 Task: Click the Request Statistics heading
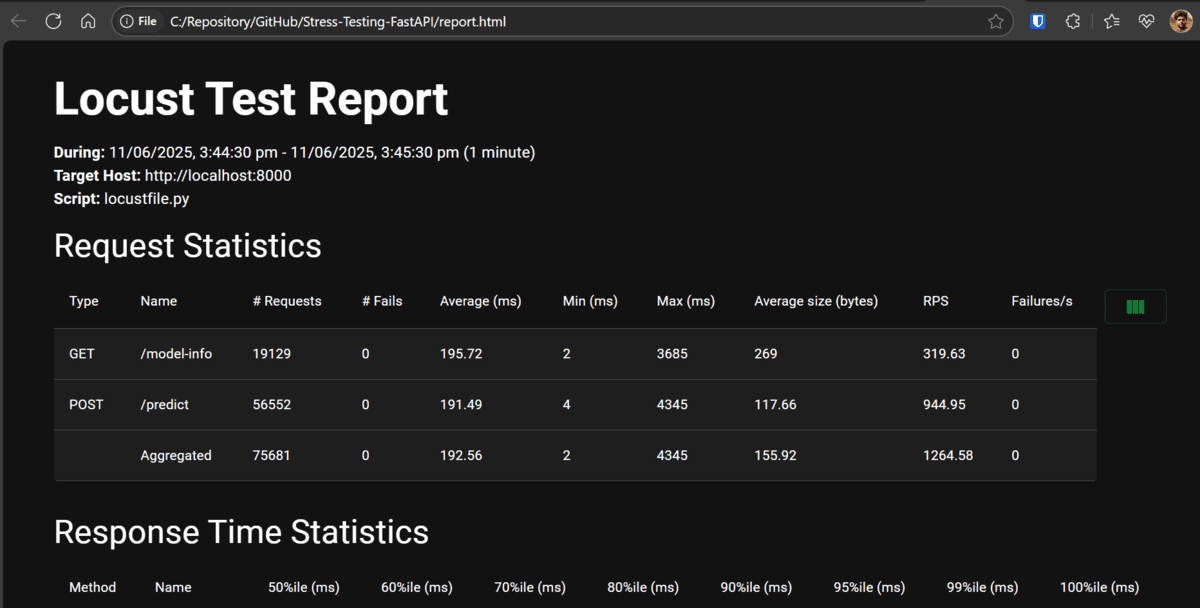tap(188, 246)
